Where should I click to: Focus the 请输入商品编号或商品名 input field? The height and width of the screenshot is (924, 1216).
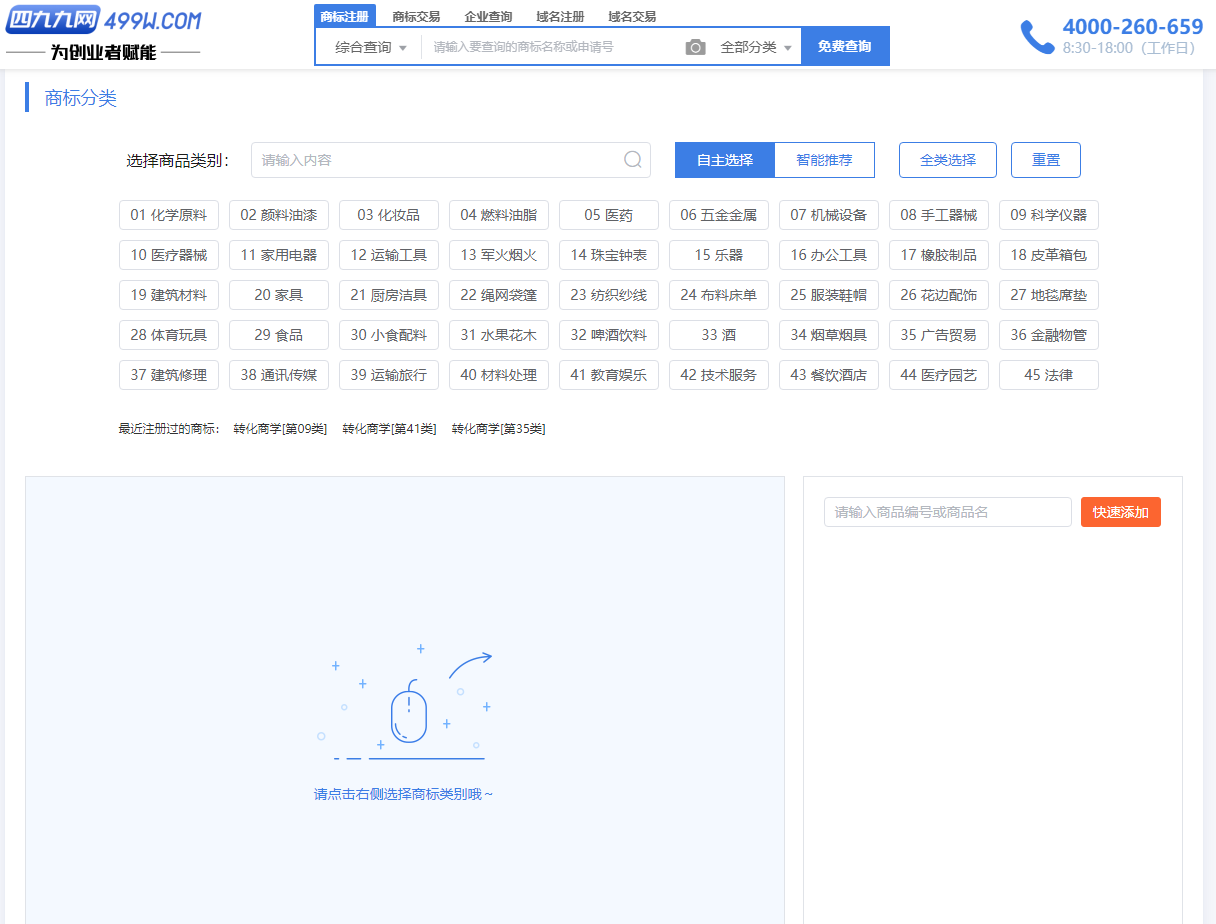tap(947, 512)
